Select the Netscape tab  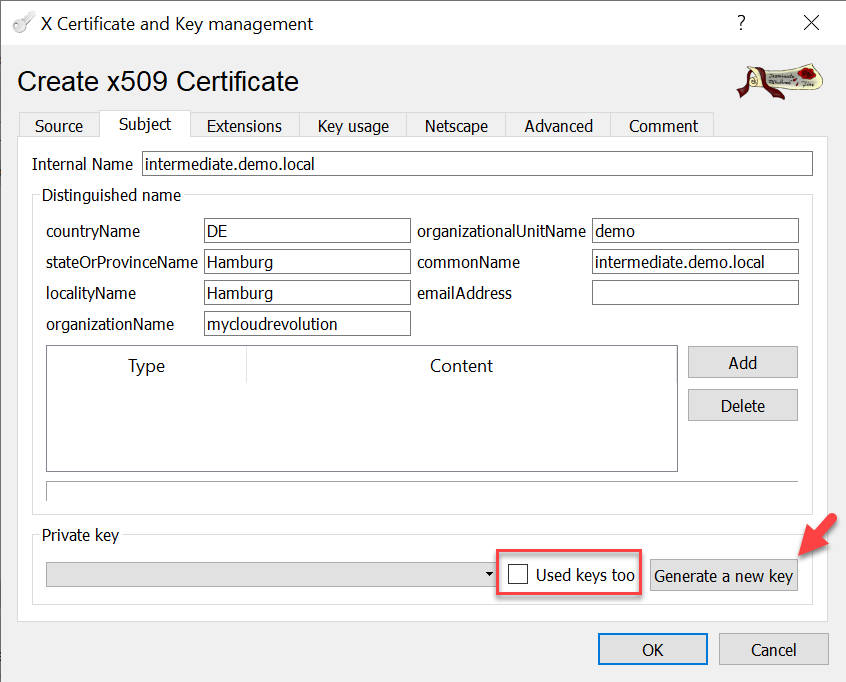coord(456,126)
